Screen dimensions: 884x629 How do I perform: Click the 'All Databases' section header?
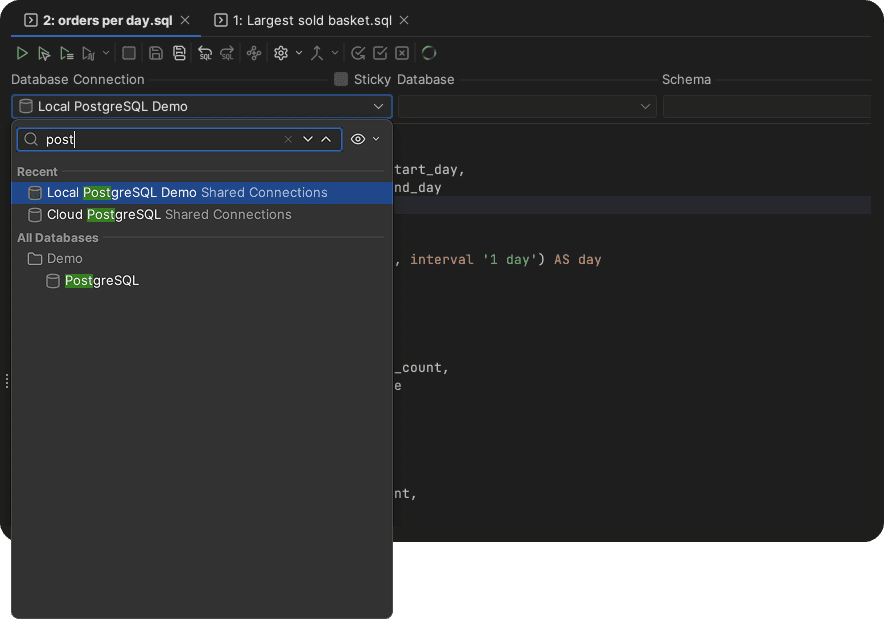pos(58,238)
